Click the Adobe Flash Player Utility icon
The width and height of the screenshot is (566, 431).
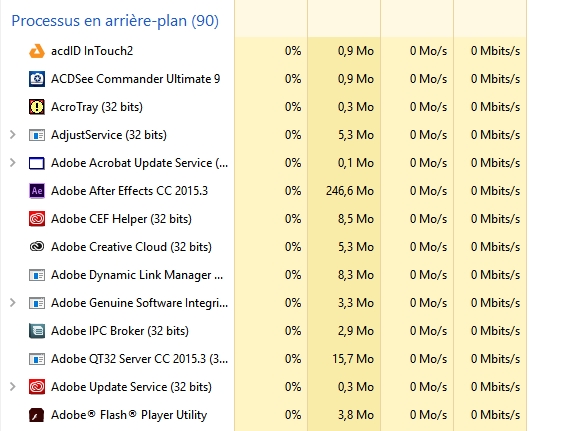(x=37, y=415)
